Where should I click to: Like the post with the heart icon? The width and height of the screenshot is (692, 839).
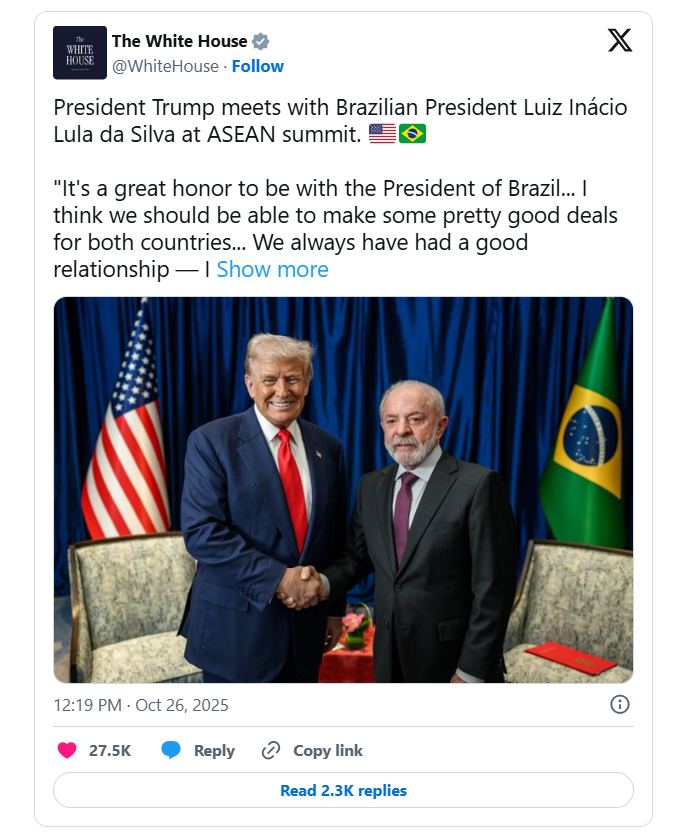pyautogui.click(x=67, y=750)
